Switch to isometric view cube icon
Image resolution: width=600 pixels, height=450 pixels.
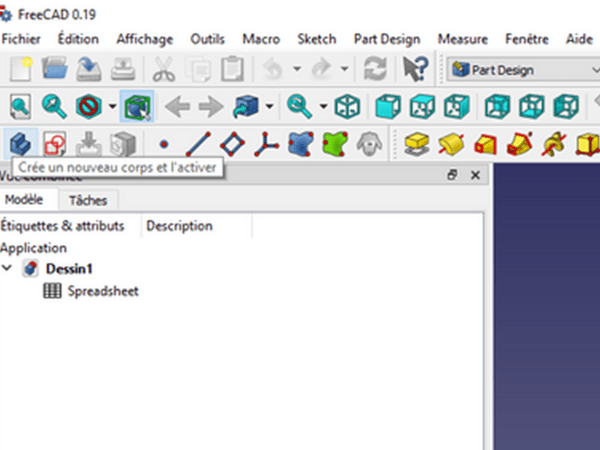coord(347,106)
